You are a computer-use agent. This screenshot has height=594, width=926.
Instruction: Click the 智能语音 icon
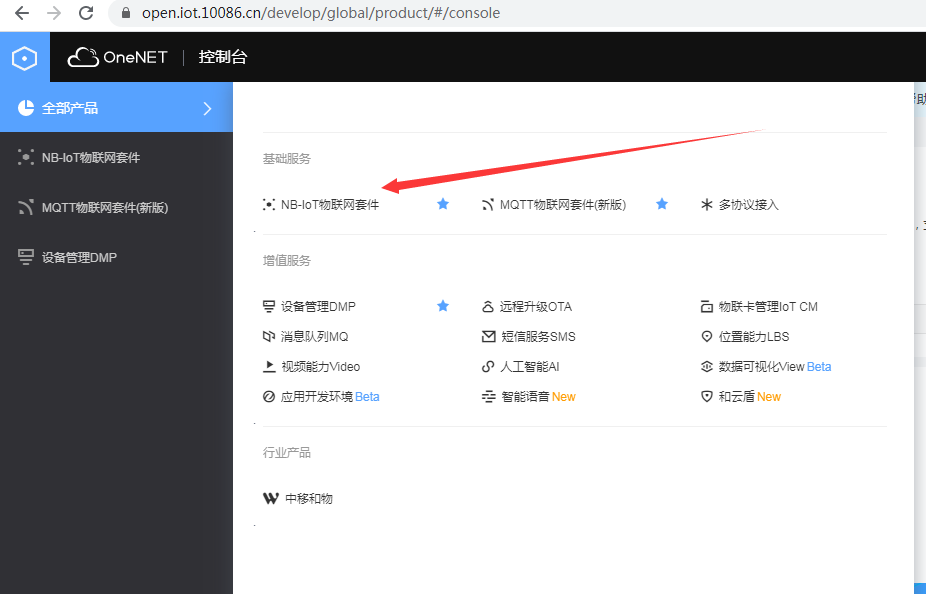click(x=488, y=397)
